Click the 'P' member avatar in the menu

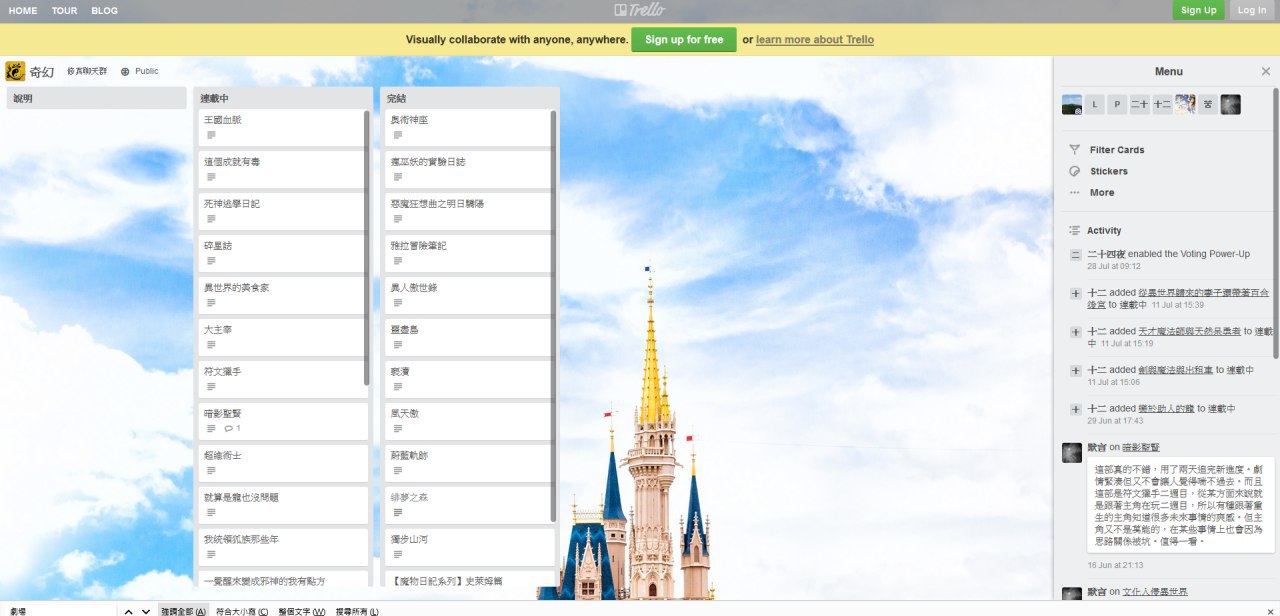coord(1118,105)
